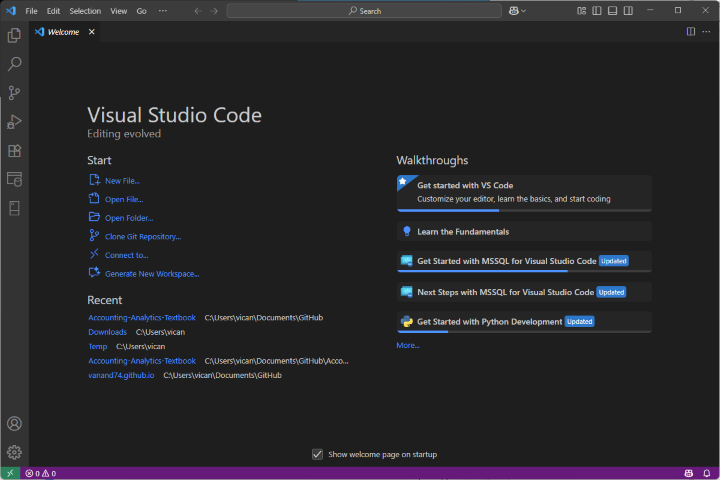
Task: Split the editor to the right
Action: click(x=691, y=32)
